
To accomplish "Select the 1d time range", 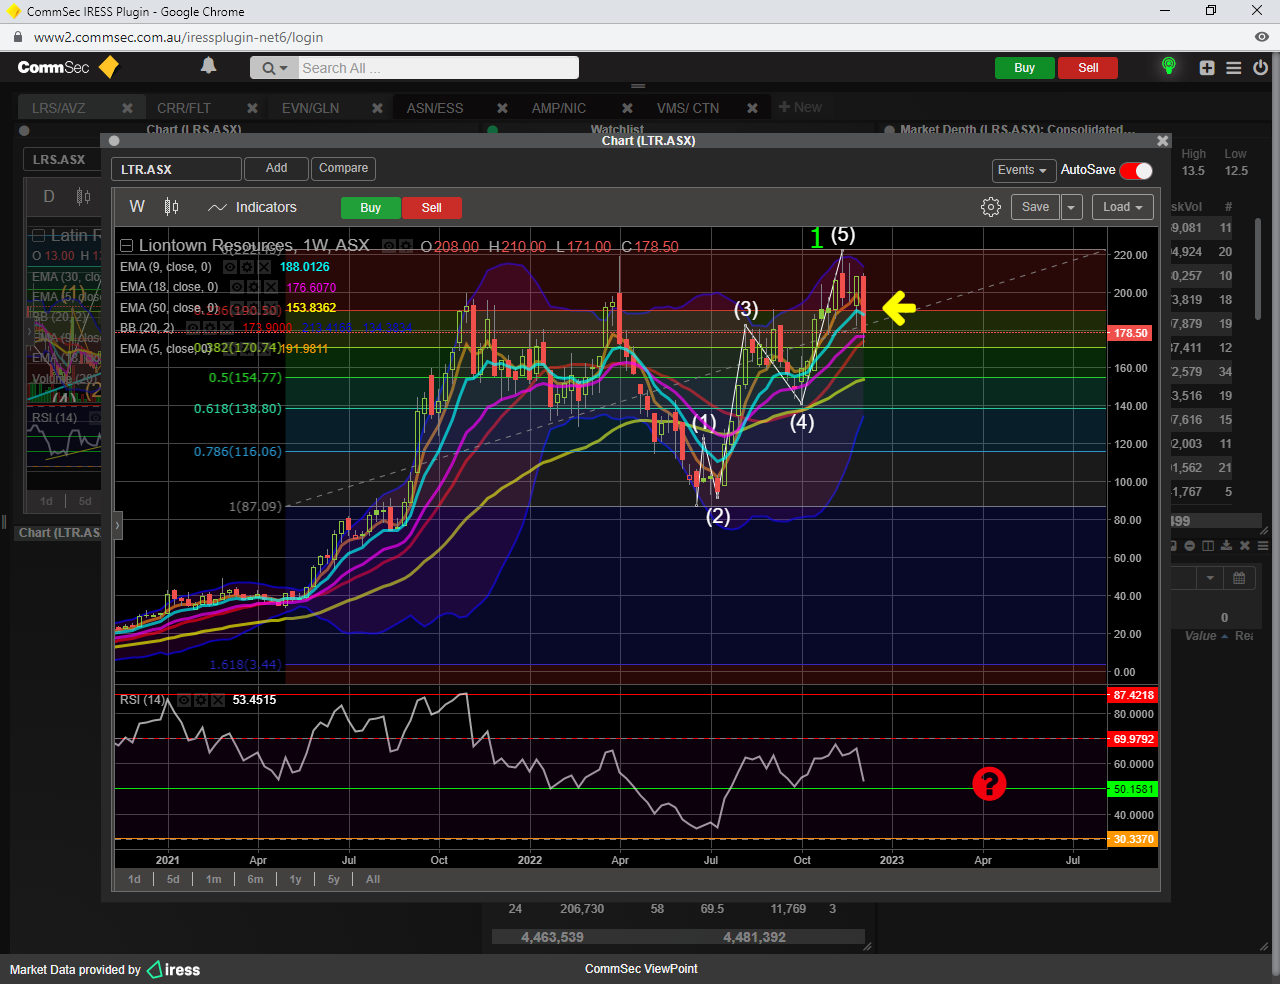I will coord(135,879).
